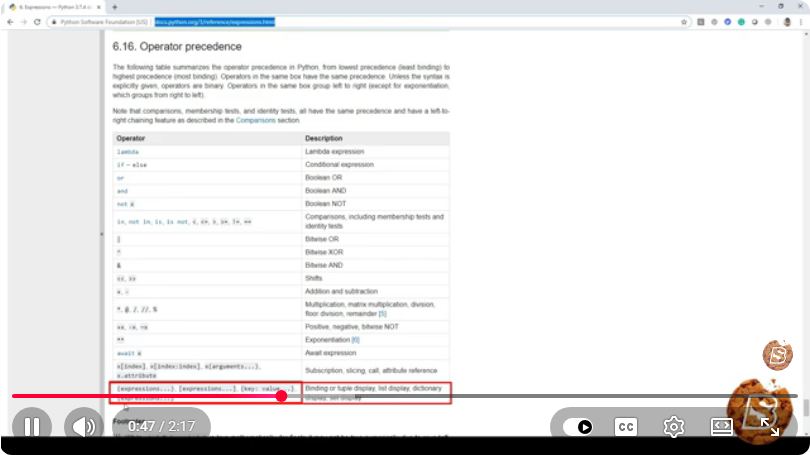Click the red scrubber knob on the progress bar
The width and height of the screenshot is (810, 455).
(281, 396)
